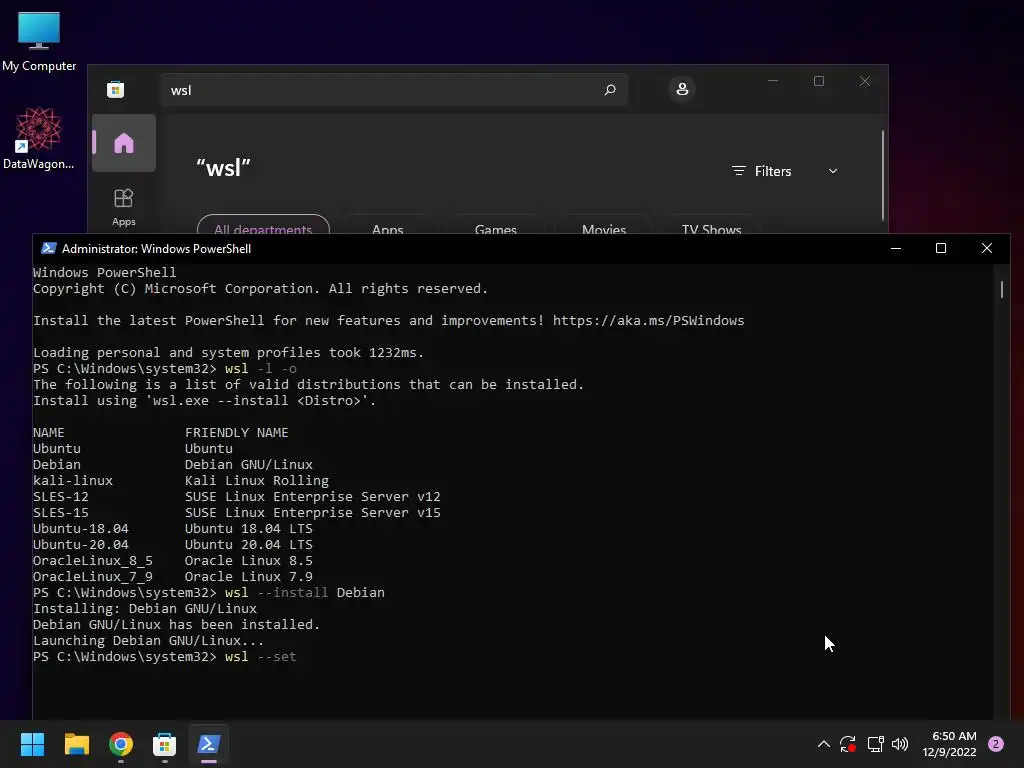
Task: Minimize the Microsoft Store window
Action: coord(773,81)
